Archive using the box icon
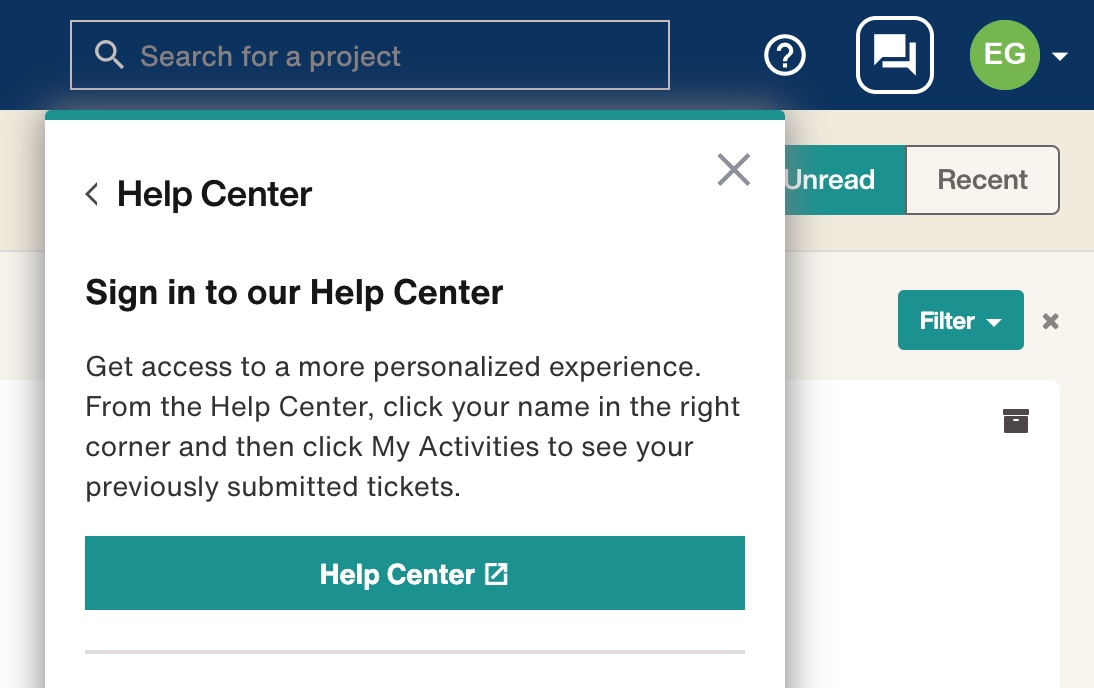This screenshot has width=1094, height=688. coord(1016,421)
